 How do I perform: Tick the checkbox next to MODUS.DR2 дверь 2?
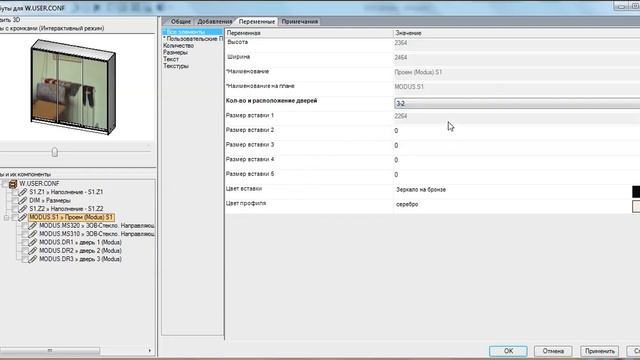[25, 251]
